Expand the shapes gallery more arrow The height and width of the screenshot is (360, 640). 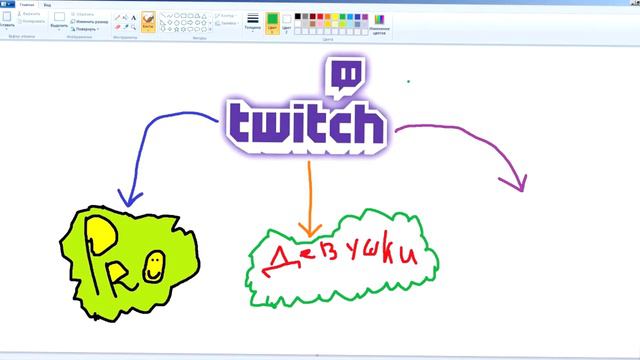[x=210, y=29]
